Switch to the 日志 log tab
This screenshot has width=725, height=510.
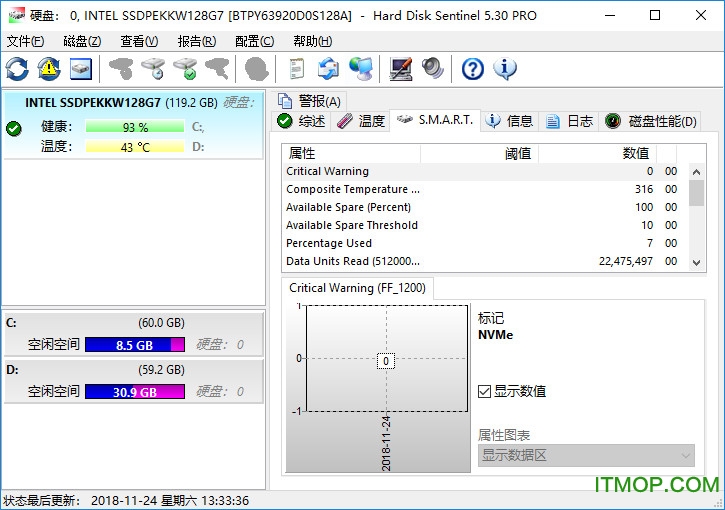[x=569, y=121]
